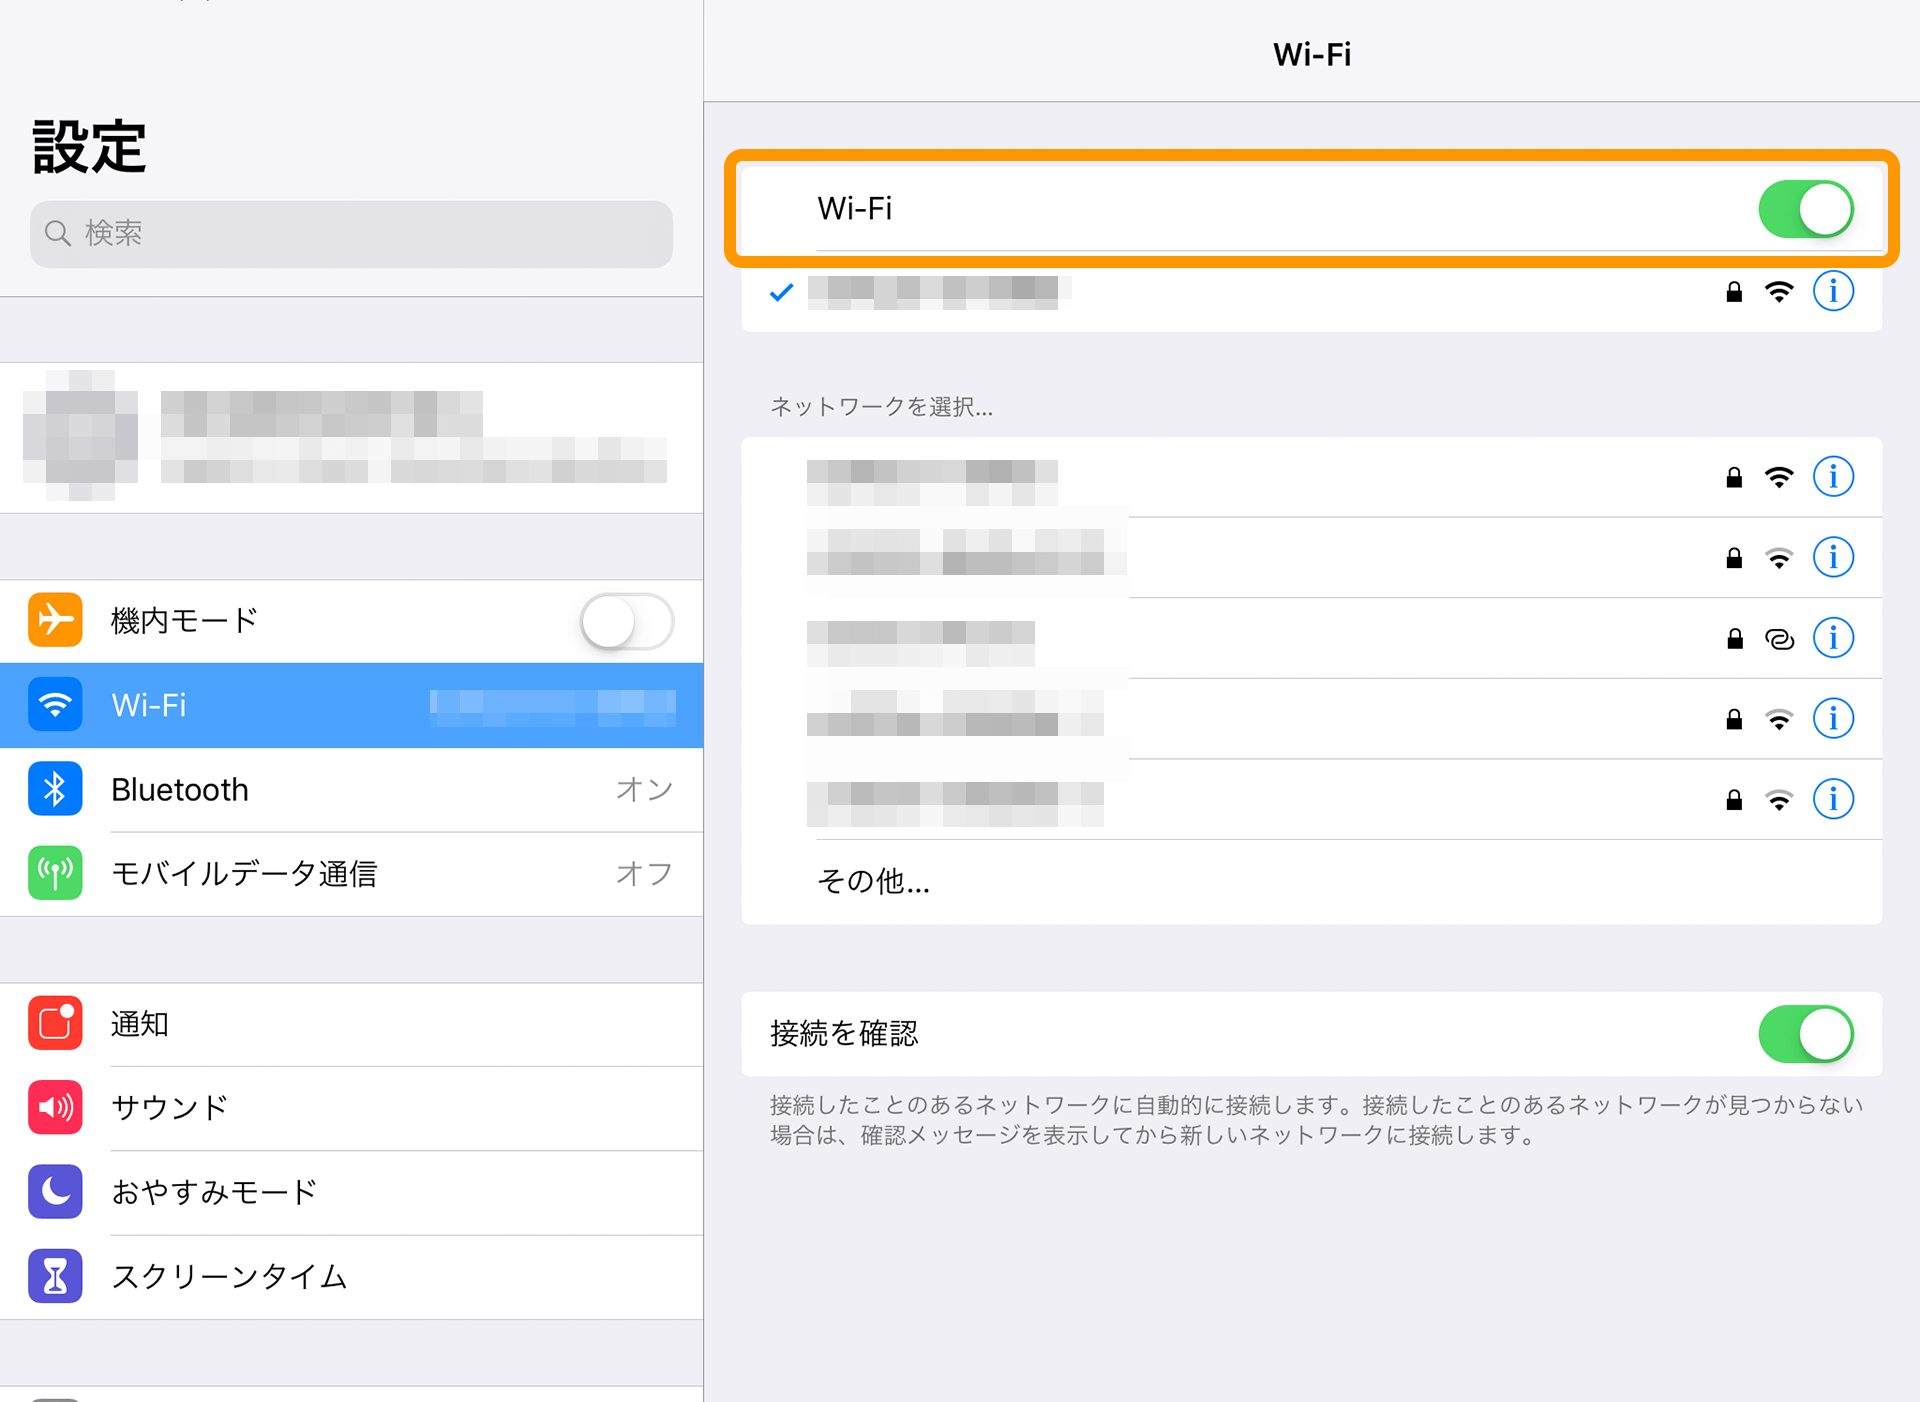Open info for the personal hotspot network entry
Viewport: 1920px width, 1402px height.
click(1833, 637)
